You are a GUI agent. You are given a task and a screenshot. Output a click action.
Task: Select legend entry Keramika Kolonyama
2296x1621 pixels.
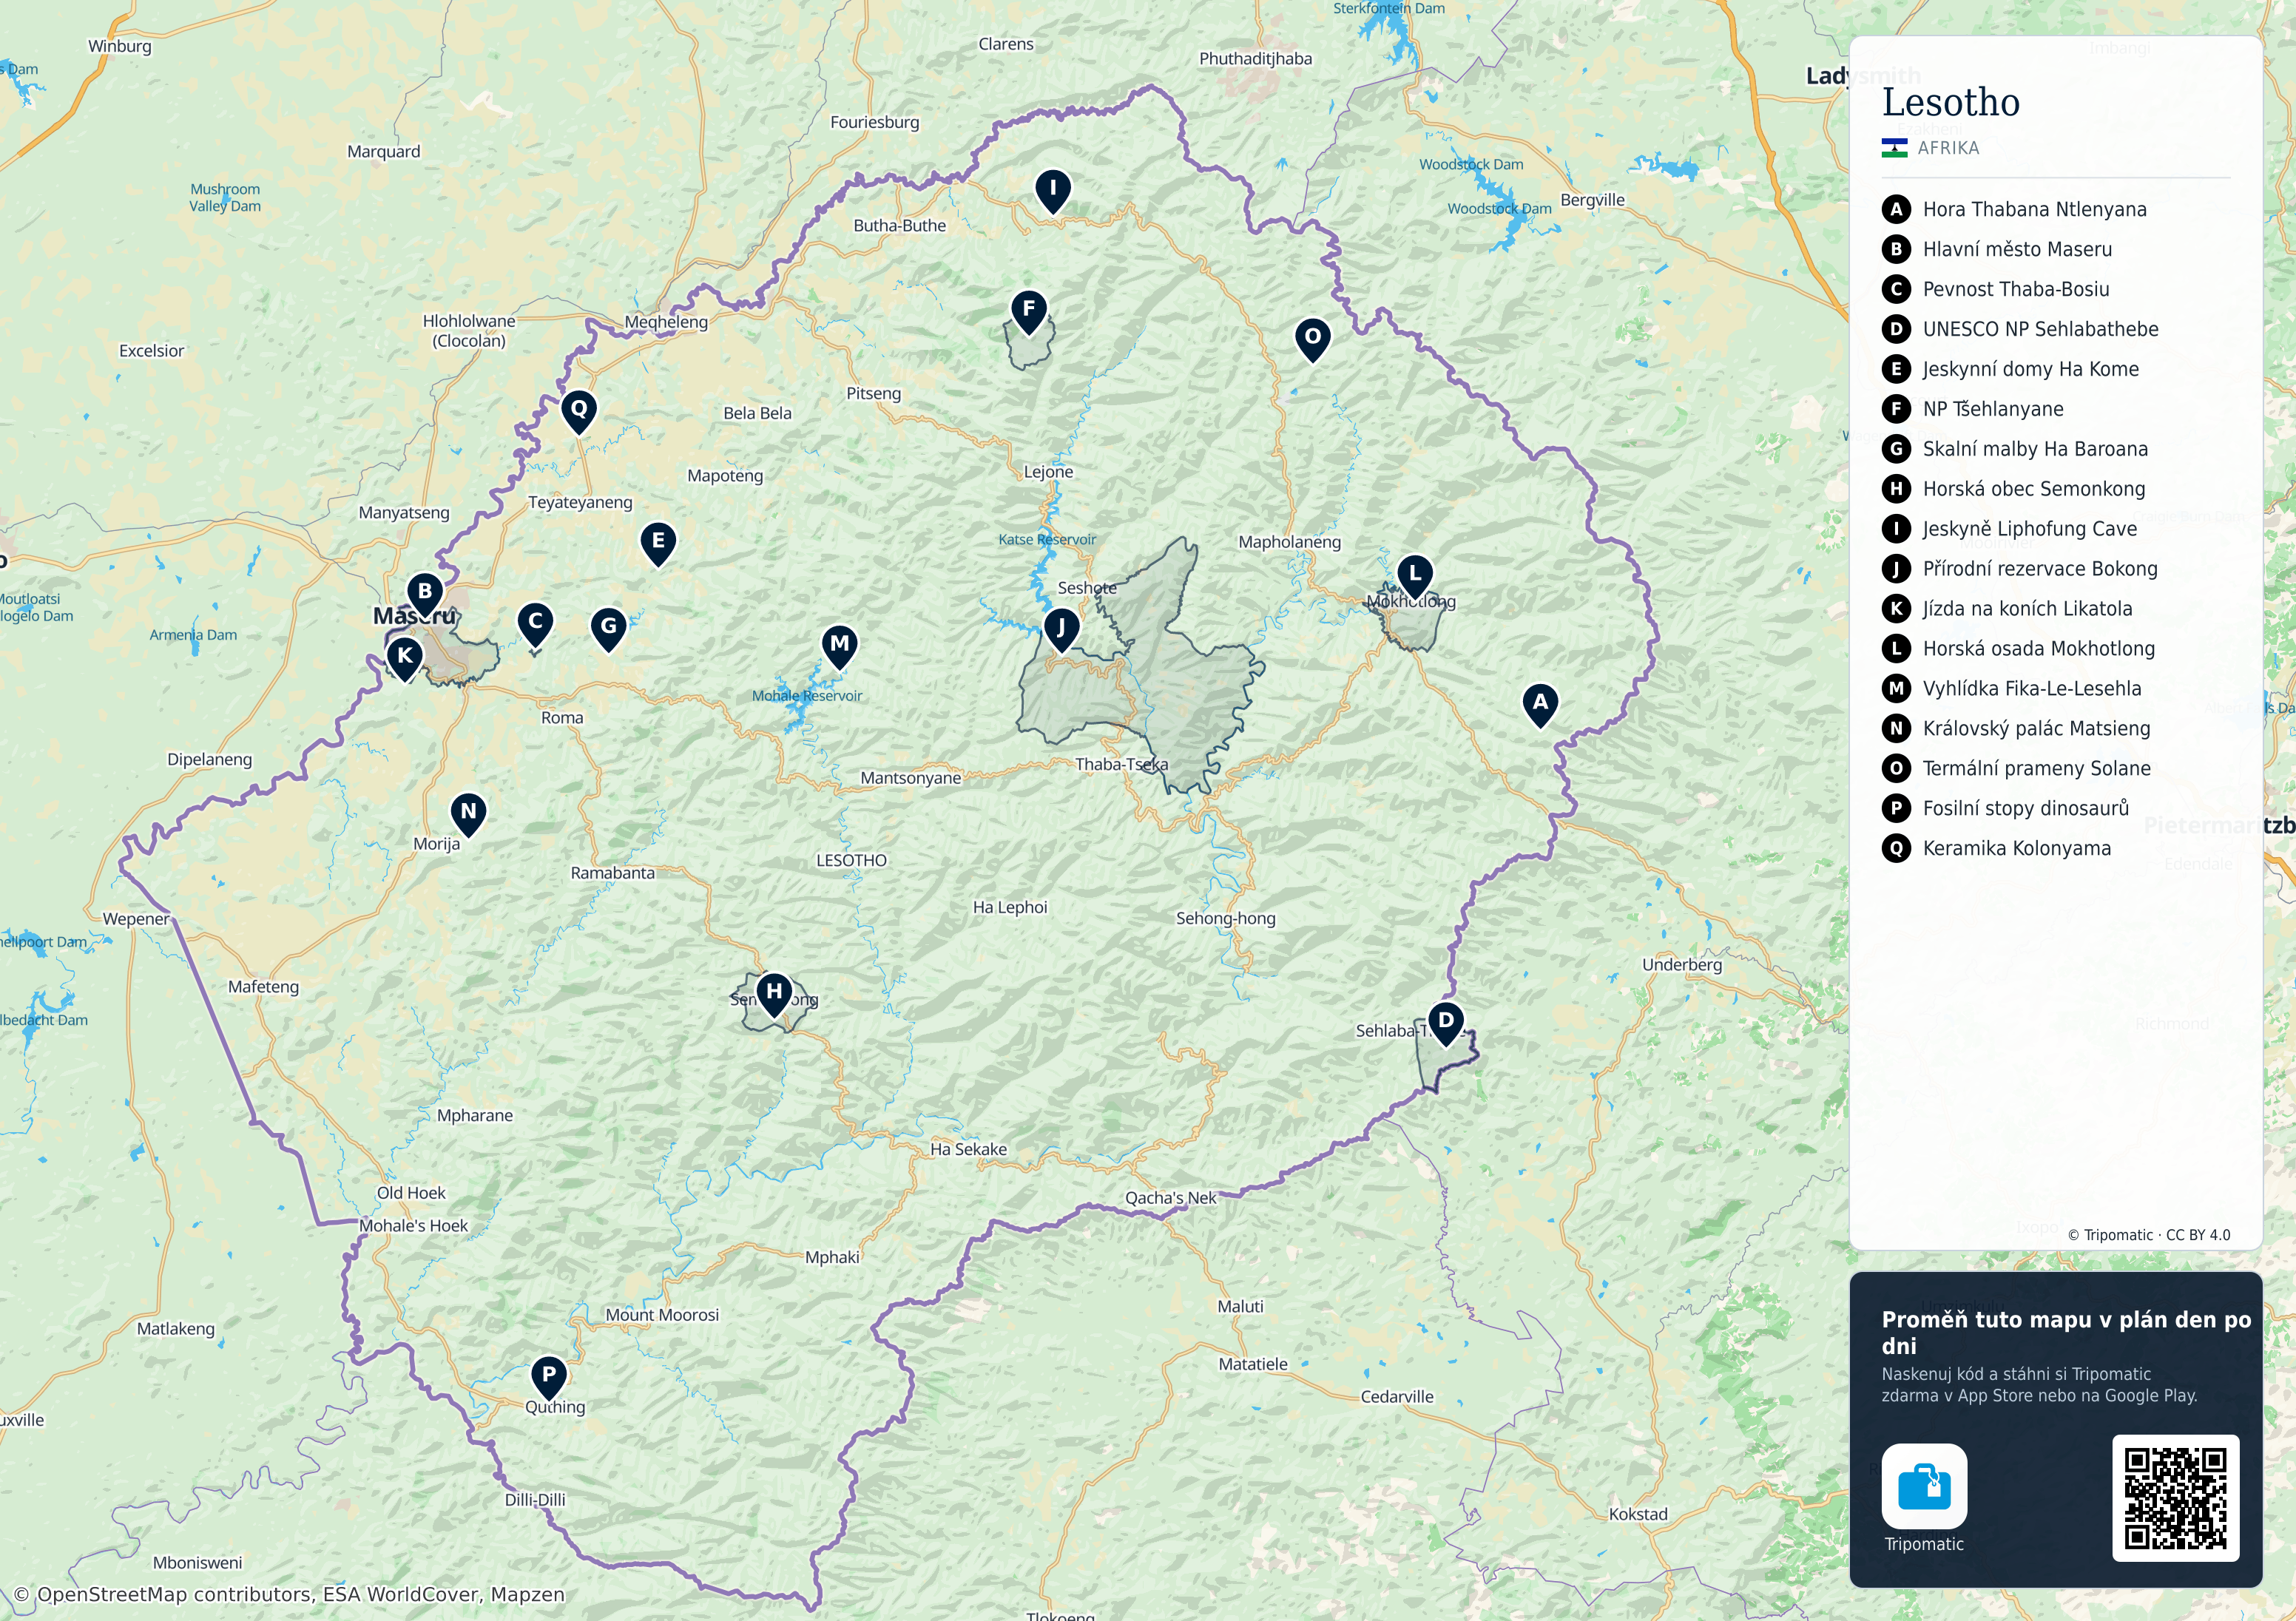pos(1997,849)
